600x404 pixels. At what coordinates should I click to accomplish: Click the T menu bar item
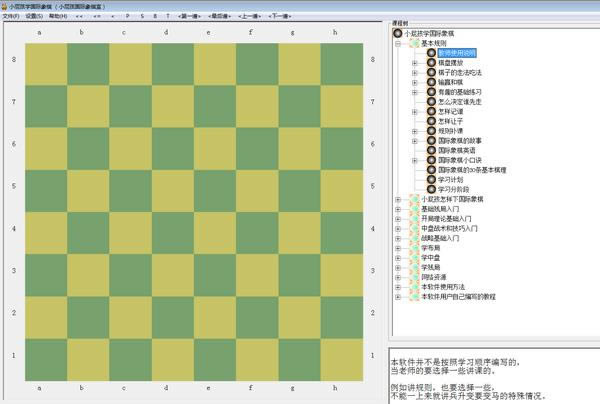tap(168, 16)
